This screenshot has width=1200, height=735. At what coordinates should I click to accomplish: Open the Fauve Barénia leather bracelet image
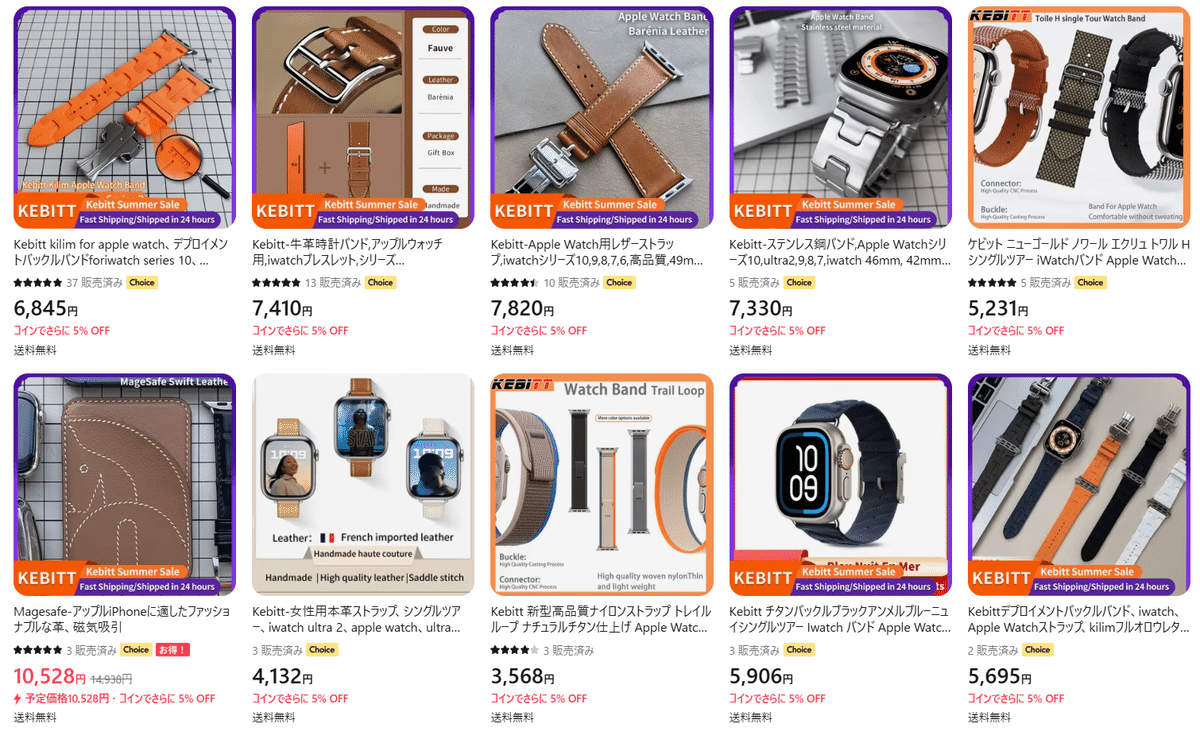[x=363, y=118]
